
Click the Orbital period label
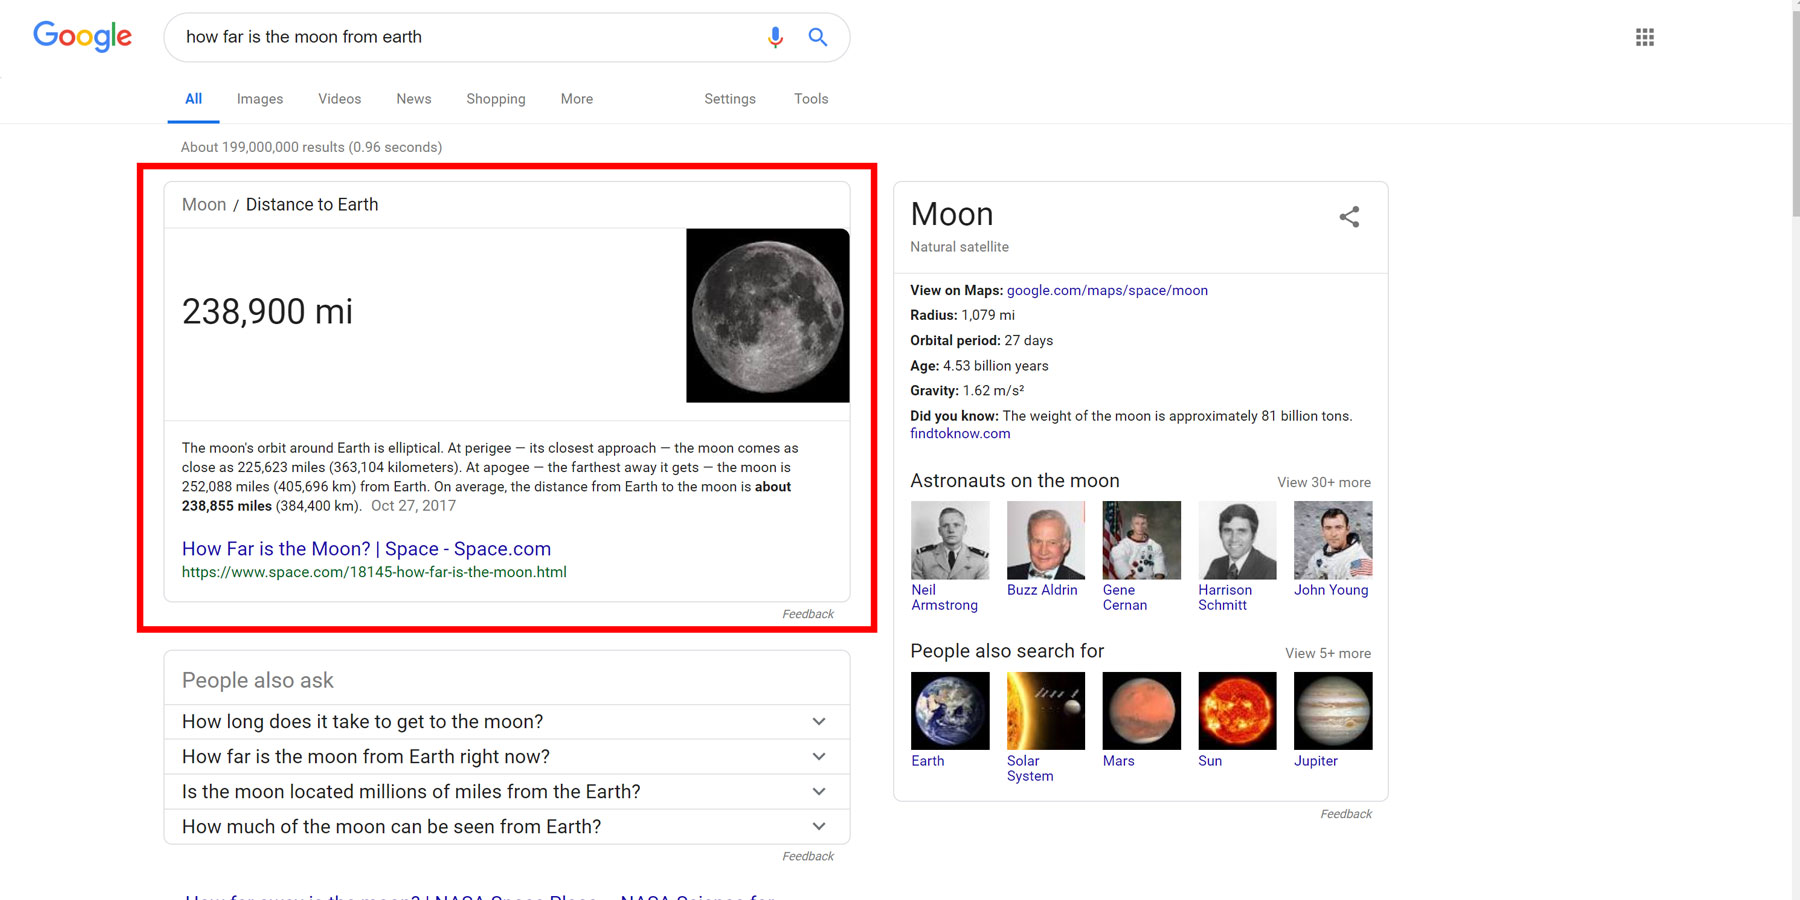click(x=955, y=340)
